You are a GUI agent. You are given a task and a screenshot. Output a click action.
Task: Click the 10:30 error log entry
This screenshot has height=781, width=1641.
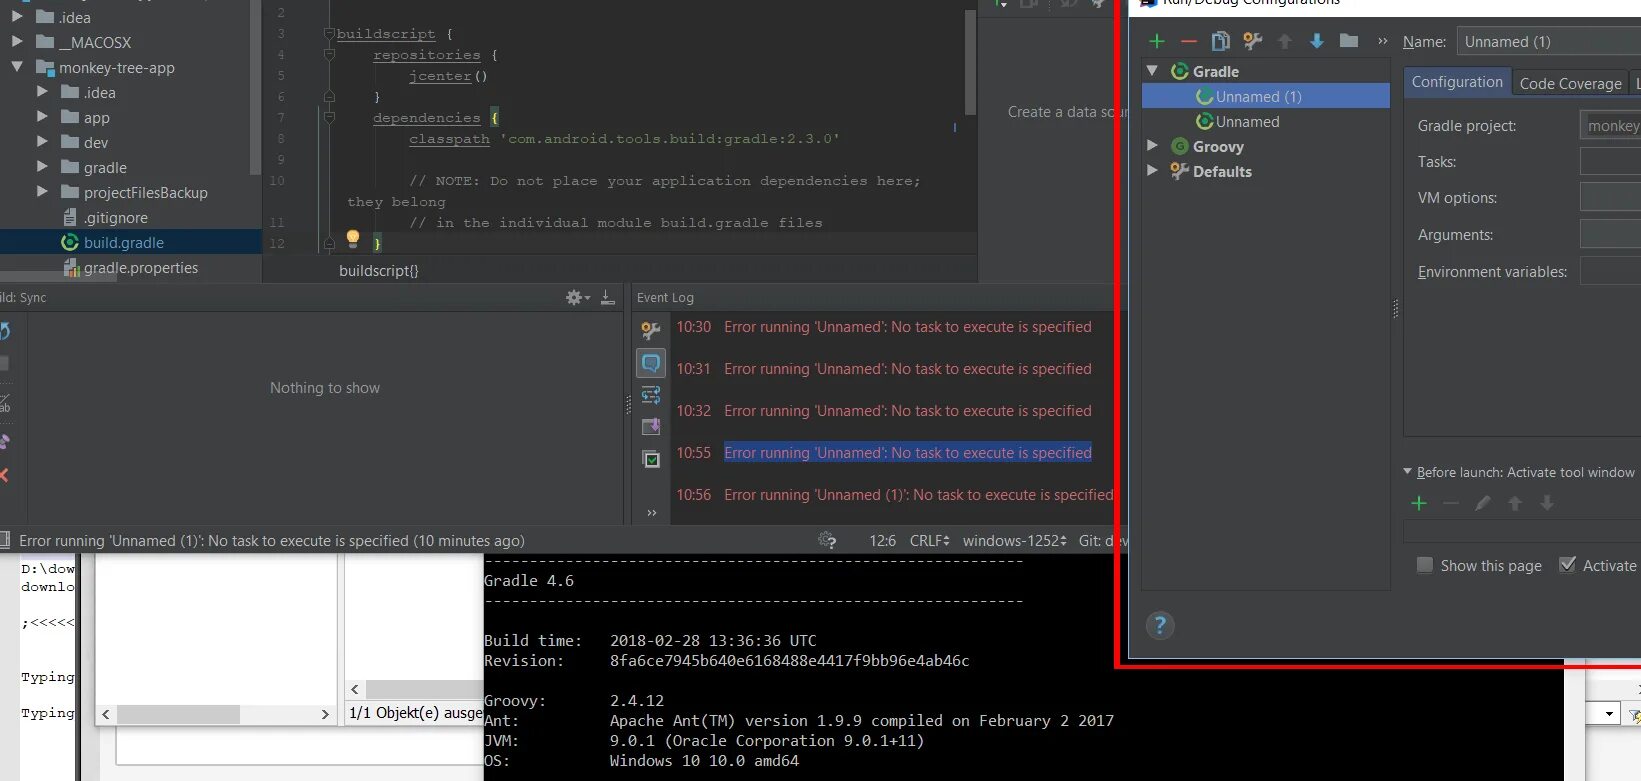coord(908,326)
